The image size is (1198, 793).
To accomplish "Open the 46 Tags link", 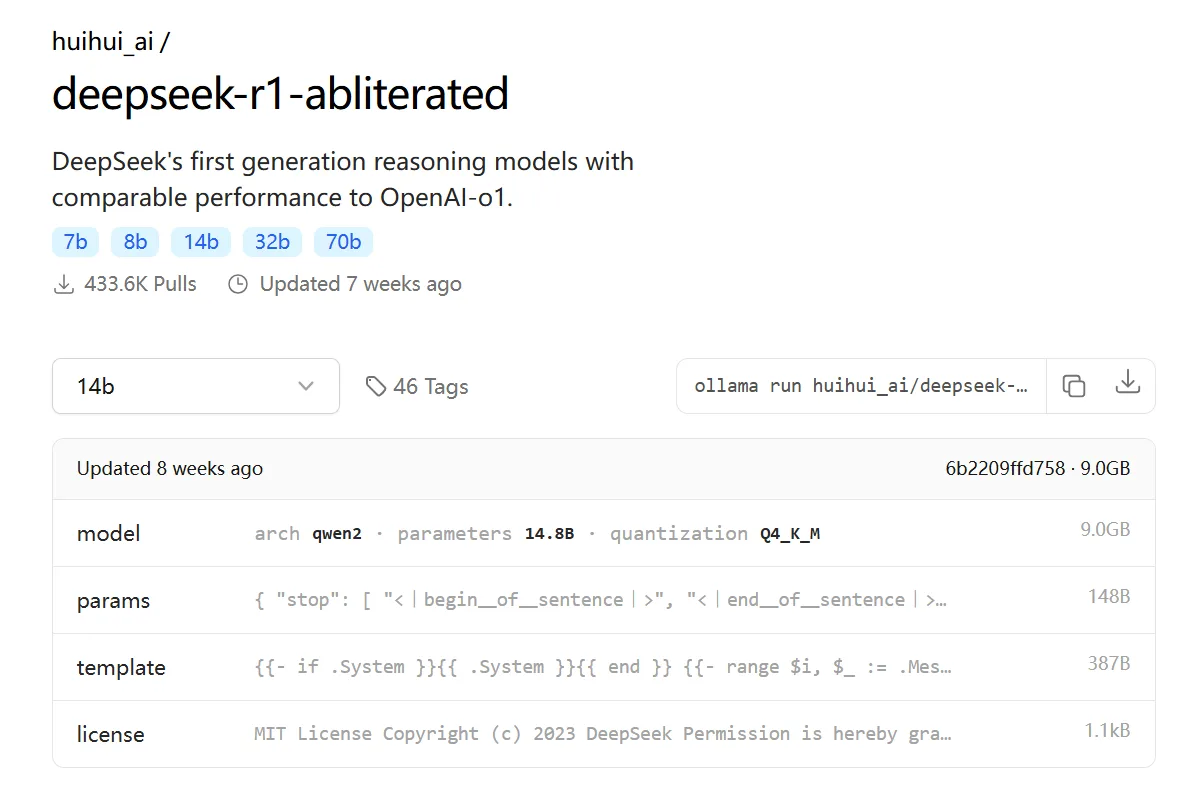I will point(417,387).
